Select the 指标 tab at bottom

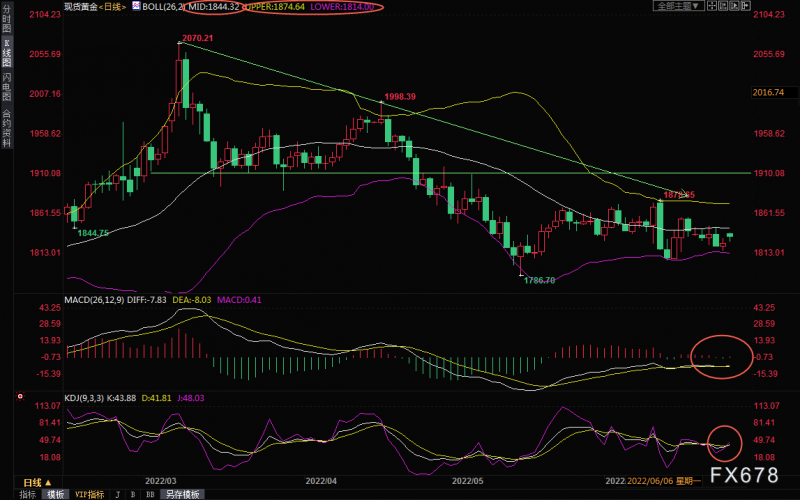[x=28, y=494]
